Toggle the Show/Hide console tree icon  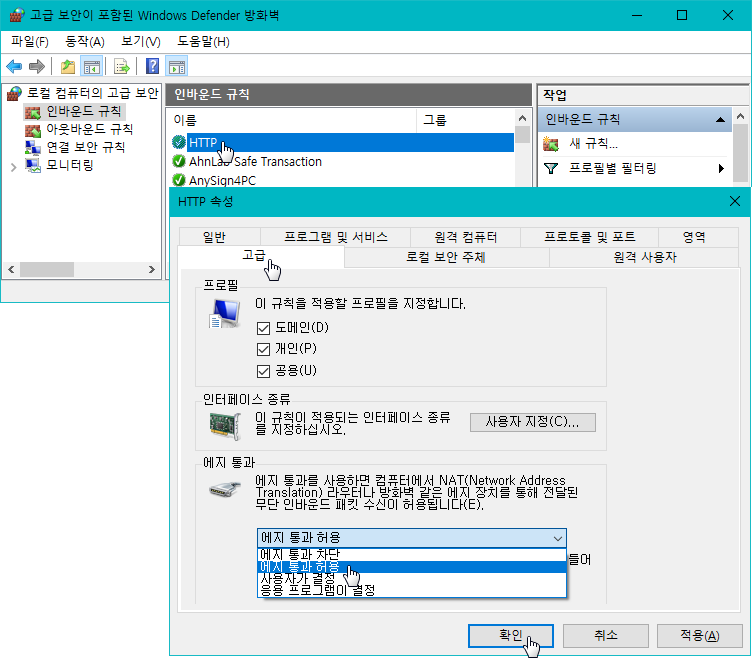click(91, 66)
